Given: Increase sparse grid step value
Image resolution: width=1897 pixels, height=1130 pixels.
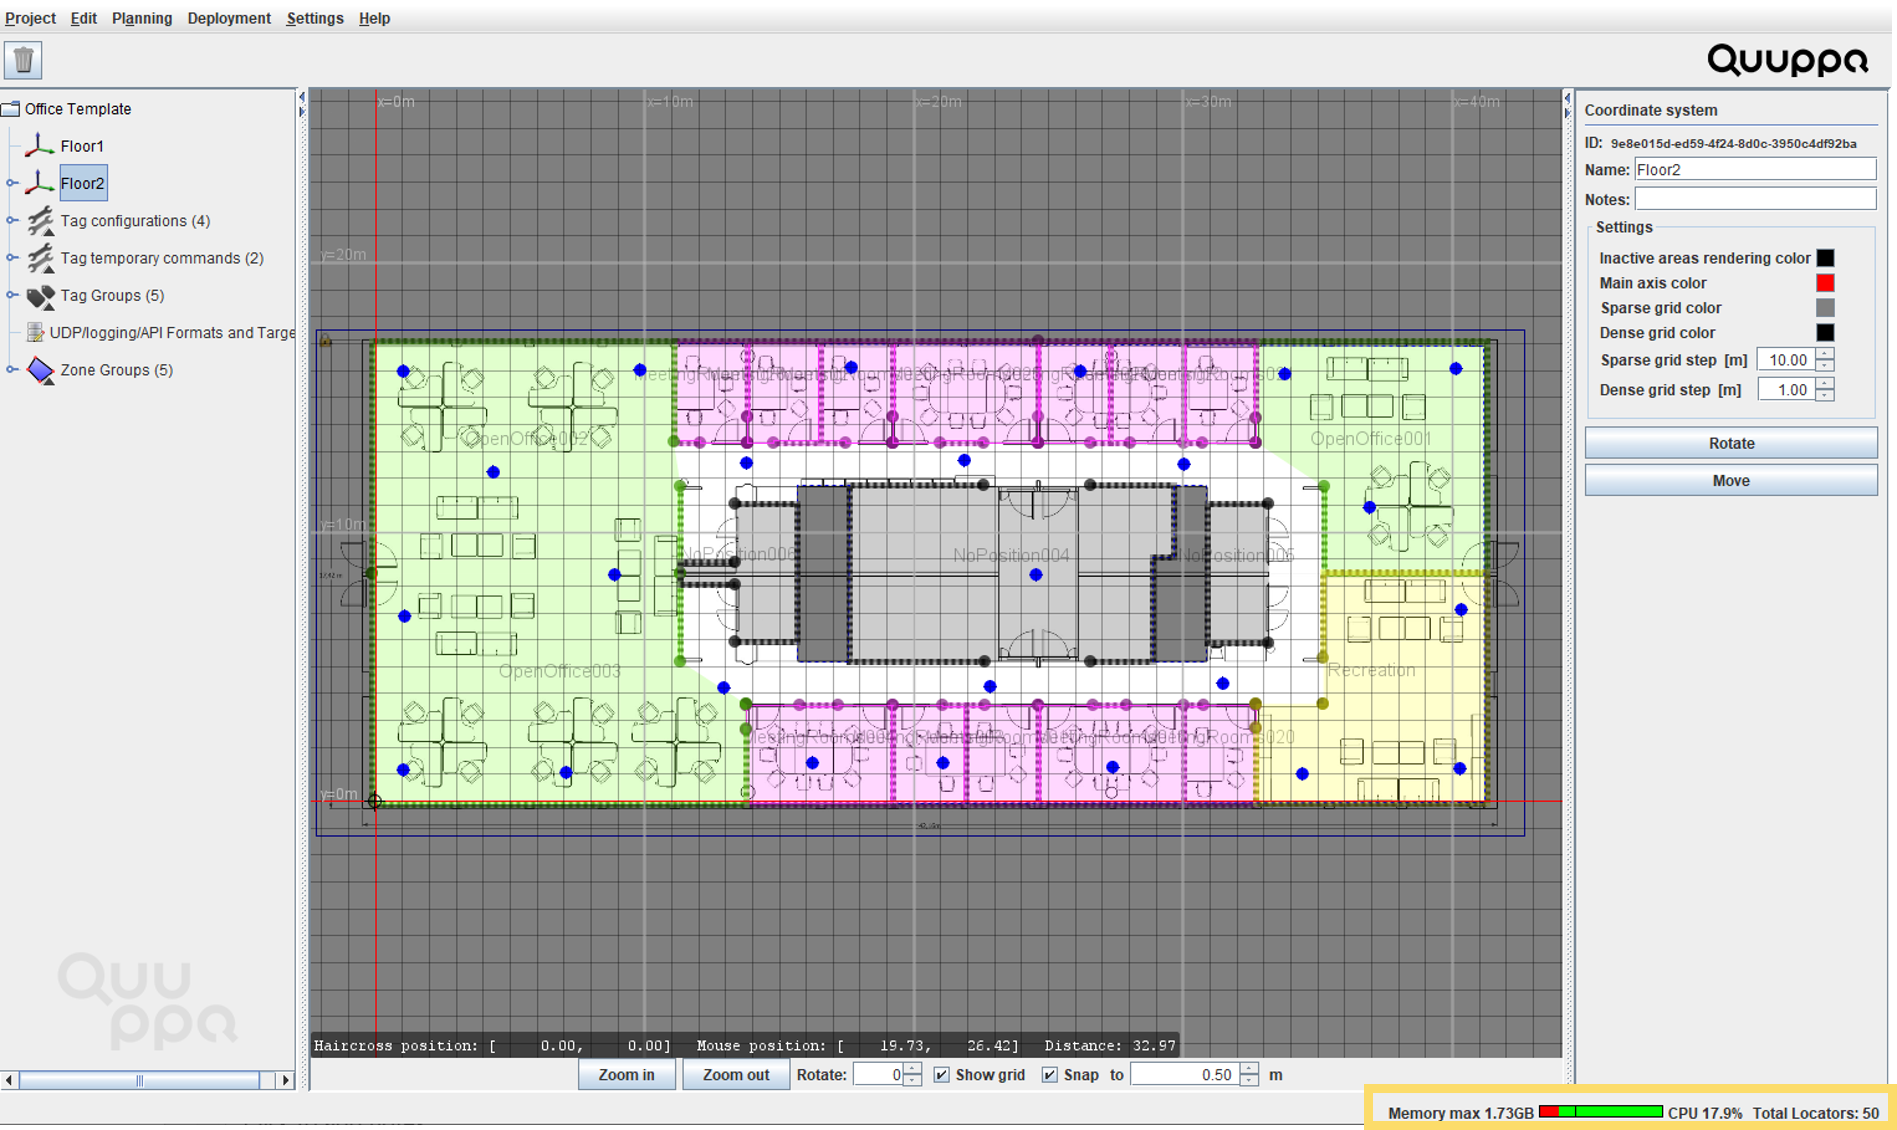Looking at the screenshot, I should pyautogui.click(x=1825, y=354).
